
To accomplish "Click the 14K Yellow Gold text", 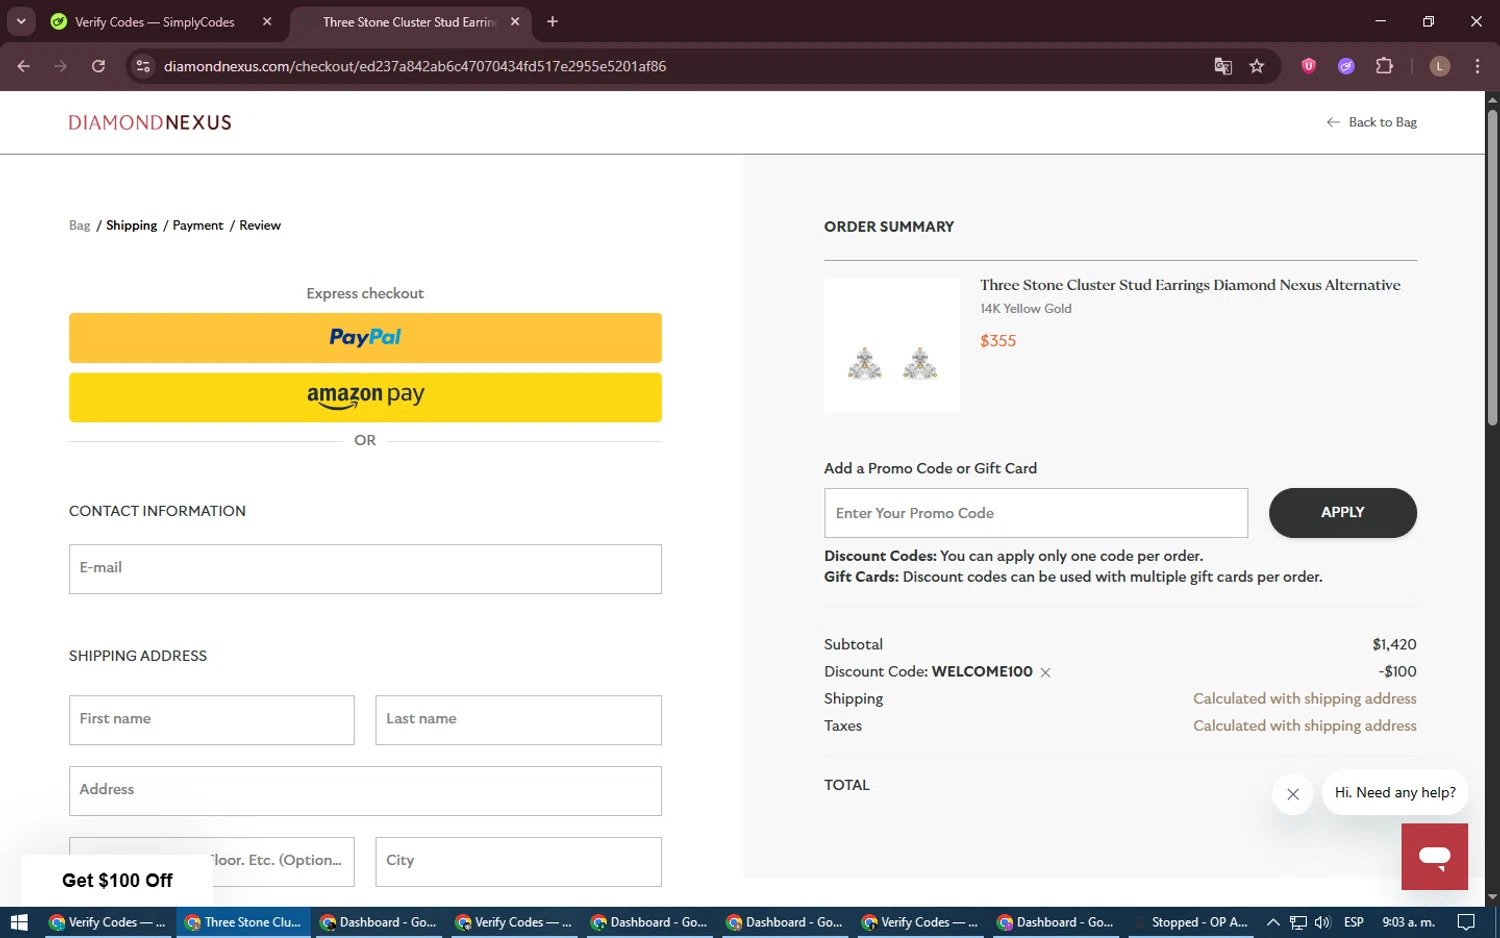I will (1026, 309).
